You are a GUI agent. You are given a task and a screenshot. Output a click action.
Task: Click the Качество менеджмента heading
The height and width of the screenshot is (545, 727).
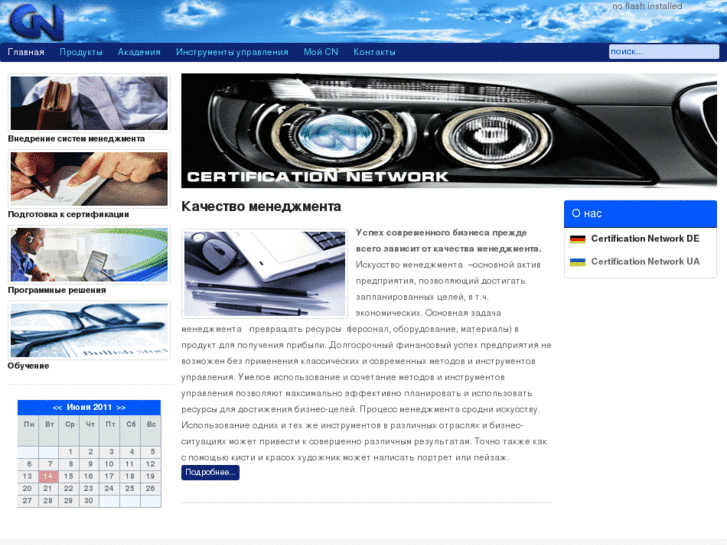point(261,206)
